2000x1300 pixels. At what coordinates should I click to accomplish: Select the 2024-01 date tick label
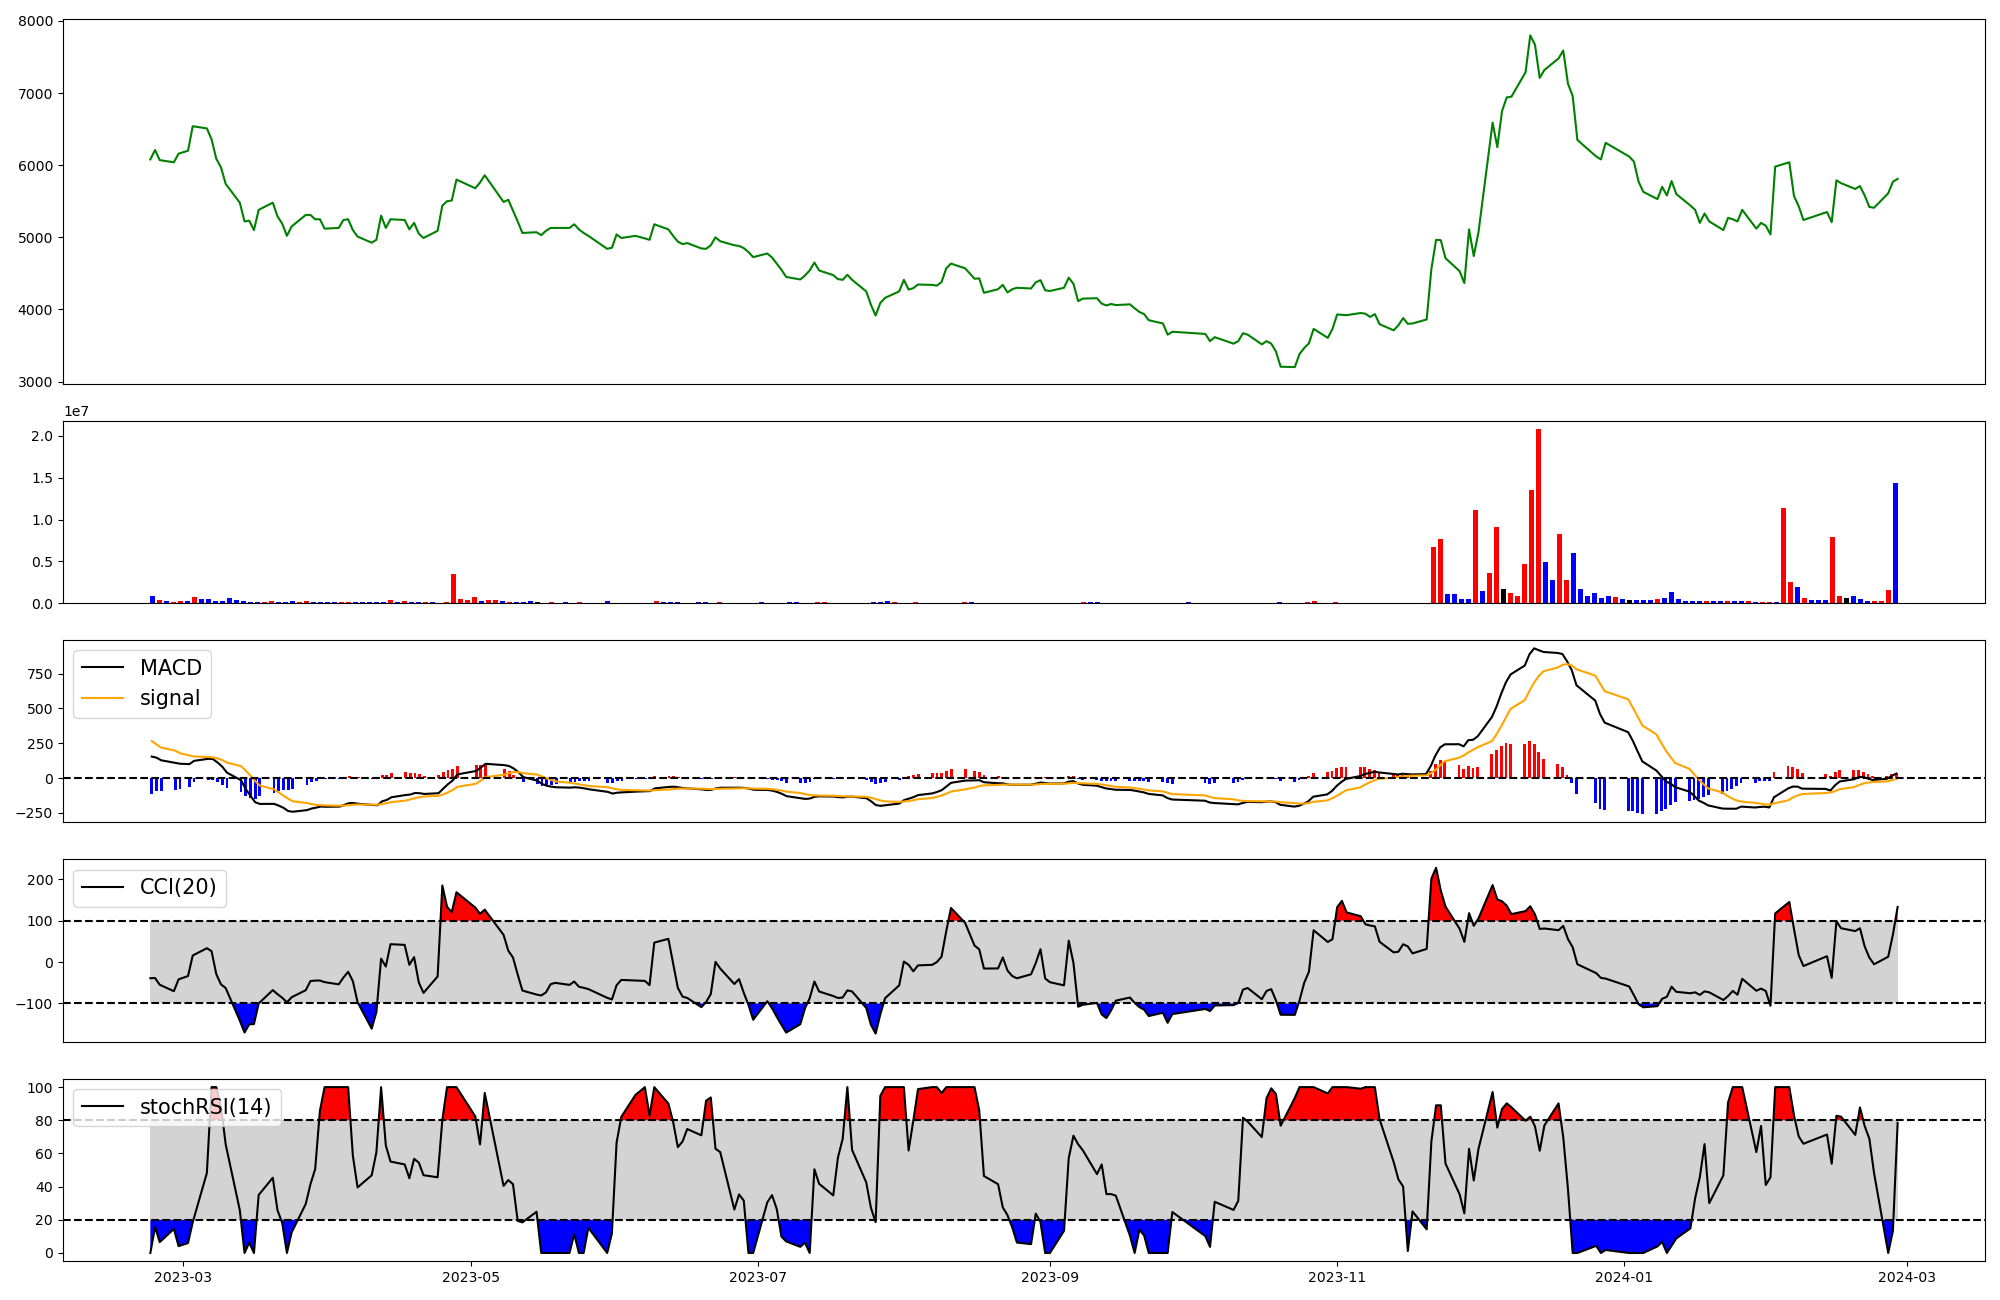pos(1624,1277)
